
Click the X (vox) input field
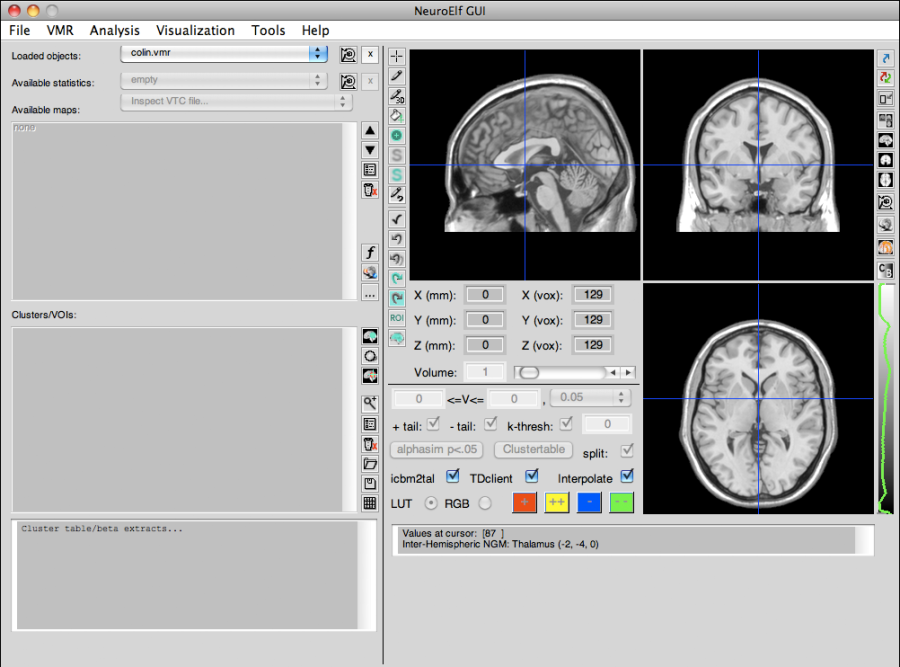click(x=592, y=294)
